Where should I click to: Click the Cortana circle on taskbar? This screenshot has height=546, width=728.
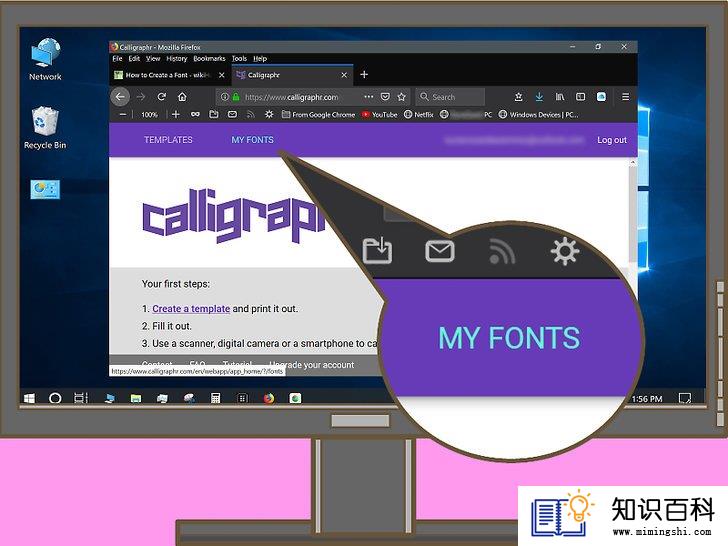tap(55, 398)
